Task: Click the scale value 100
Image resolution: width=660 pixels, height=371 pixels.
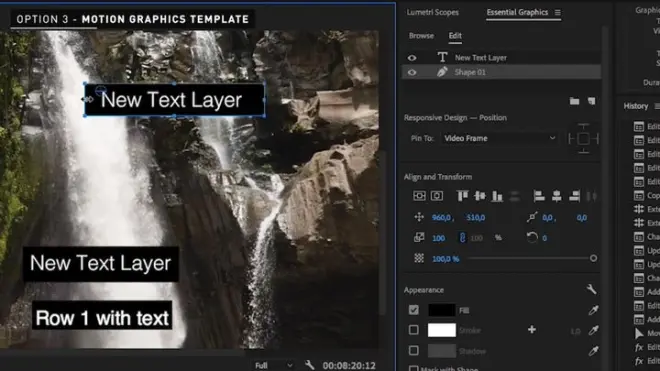Action: [x=439, y=238]
